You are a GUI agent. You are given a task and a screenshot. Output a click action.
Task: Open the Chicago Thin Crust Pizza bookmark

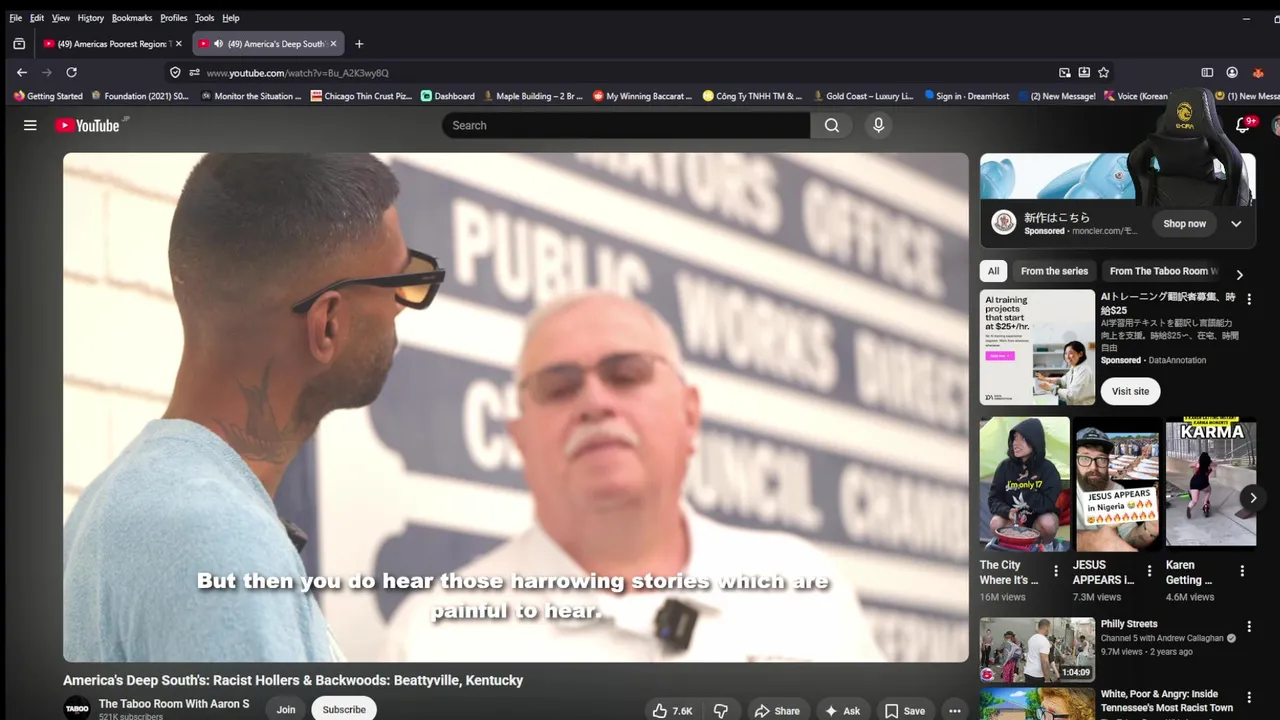[361, 96]
